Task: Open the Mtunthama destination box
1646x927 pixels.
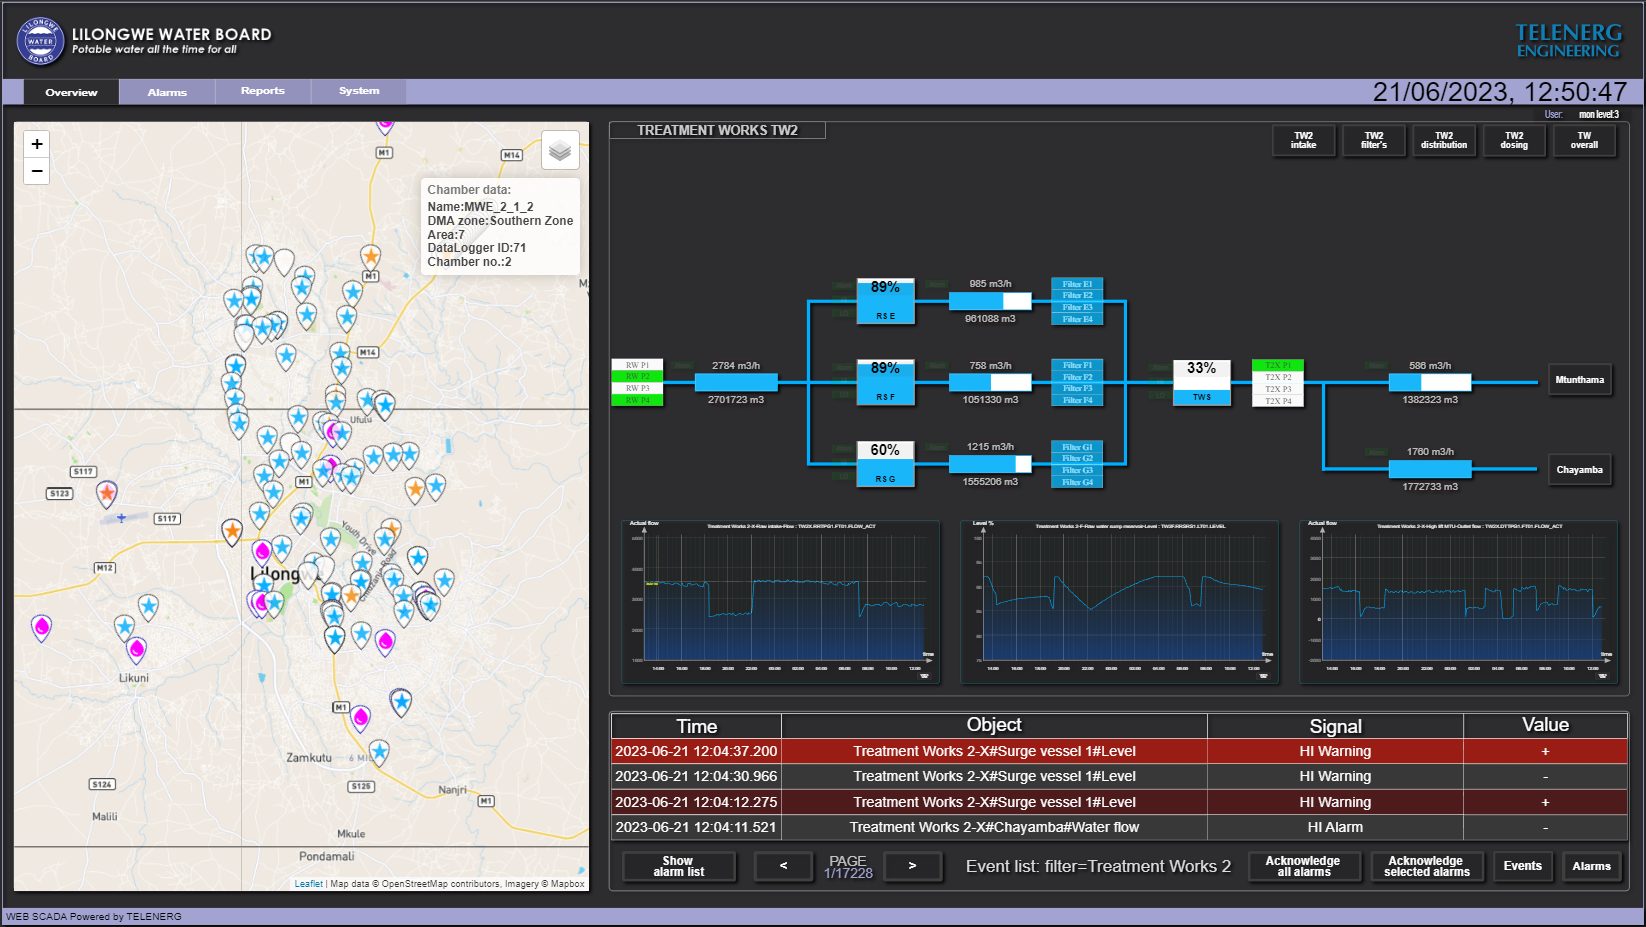Action: click(1579, 380)
